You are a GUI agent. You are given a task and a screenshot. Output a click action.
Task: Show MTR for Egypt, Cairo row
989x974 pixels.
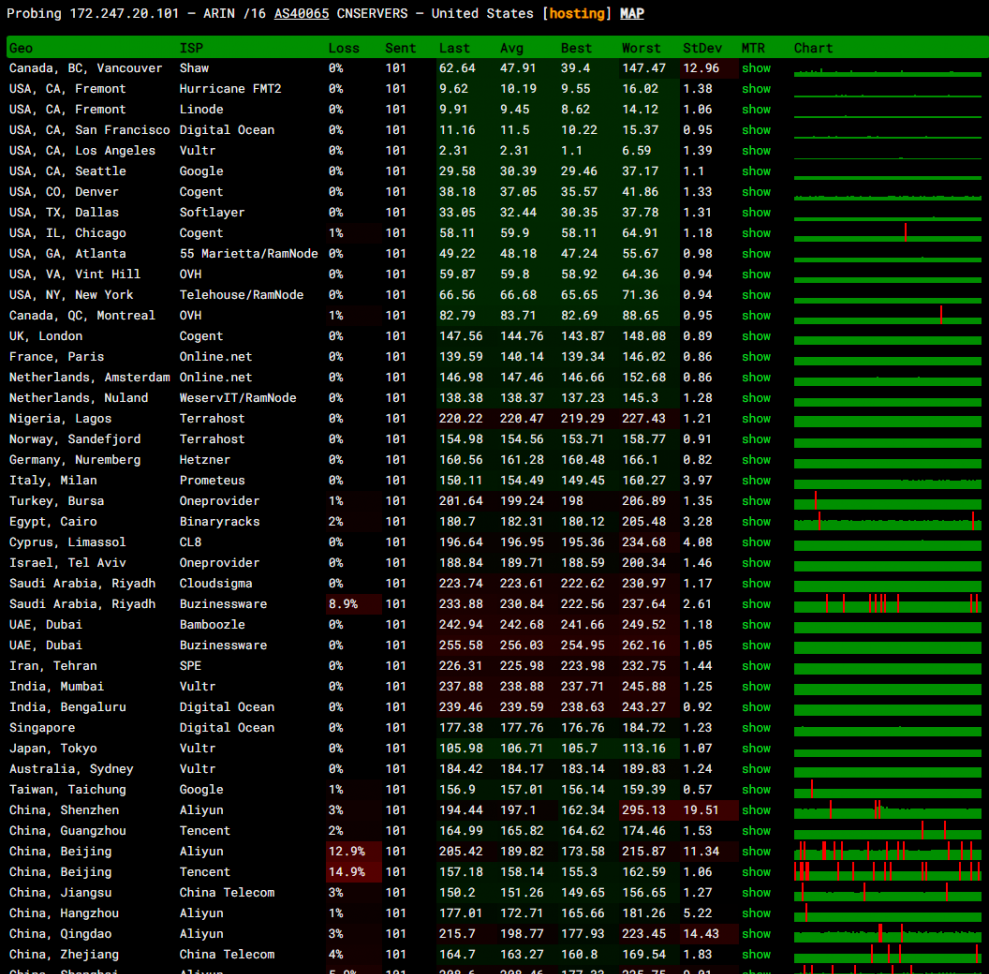click(x=756, y=522)
